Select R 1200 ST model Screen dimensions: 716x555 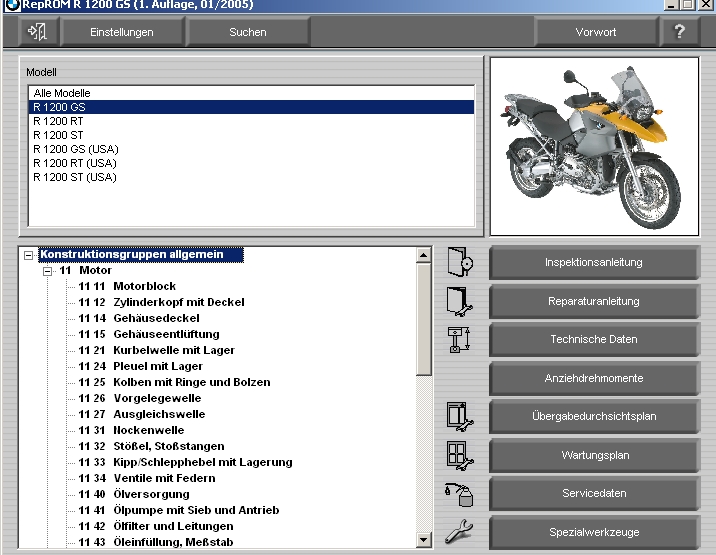[x=251, y=135]
